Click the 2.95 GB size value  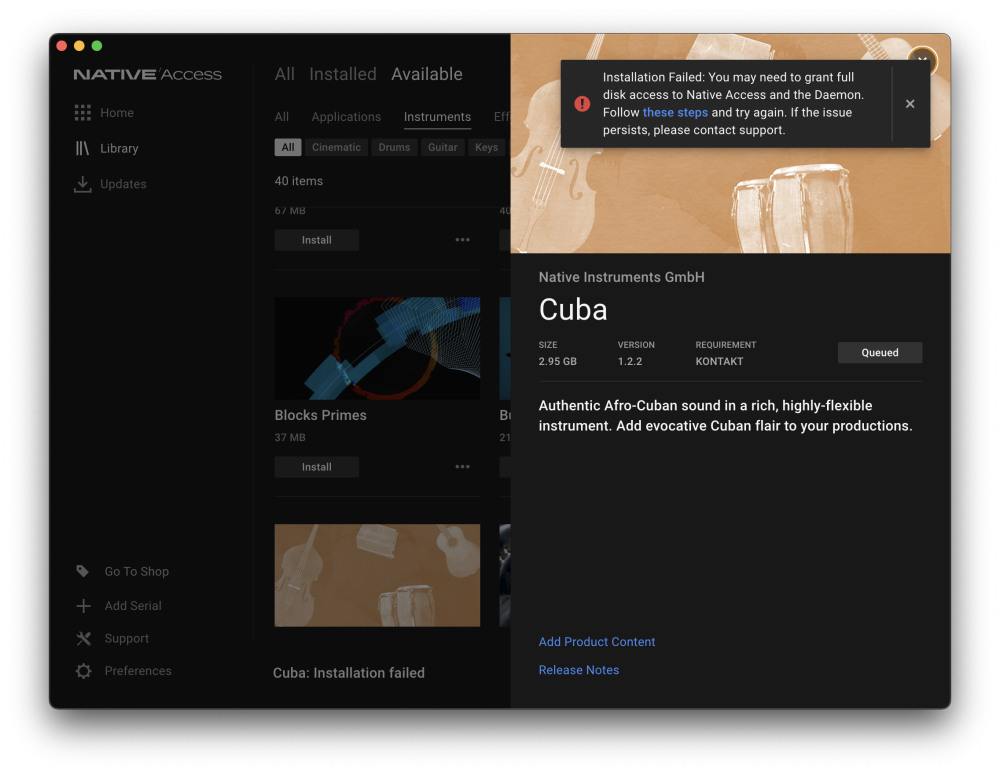pos(557,361)
